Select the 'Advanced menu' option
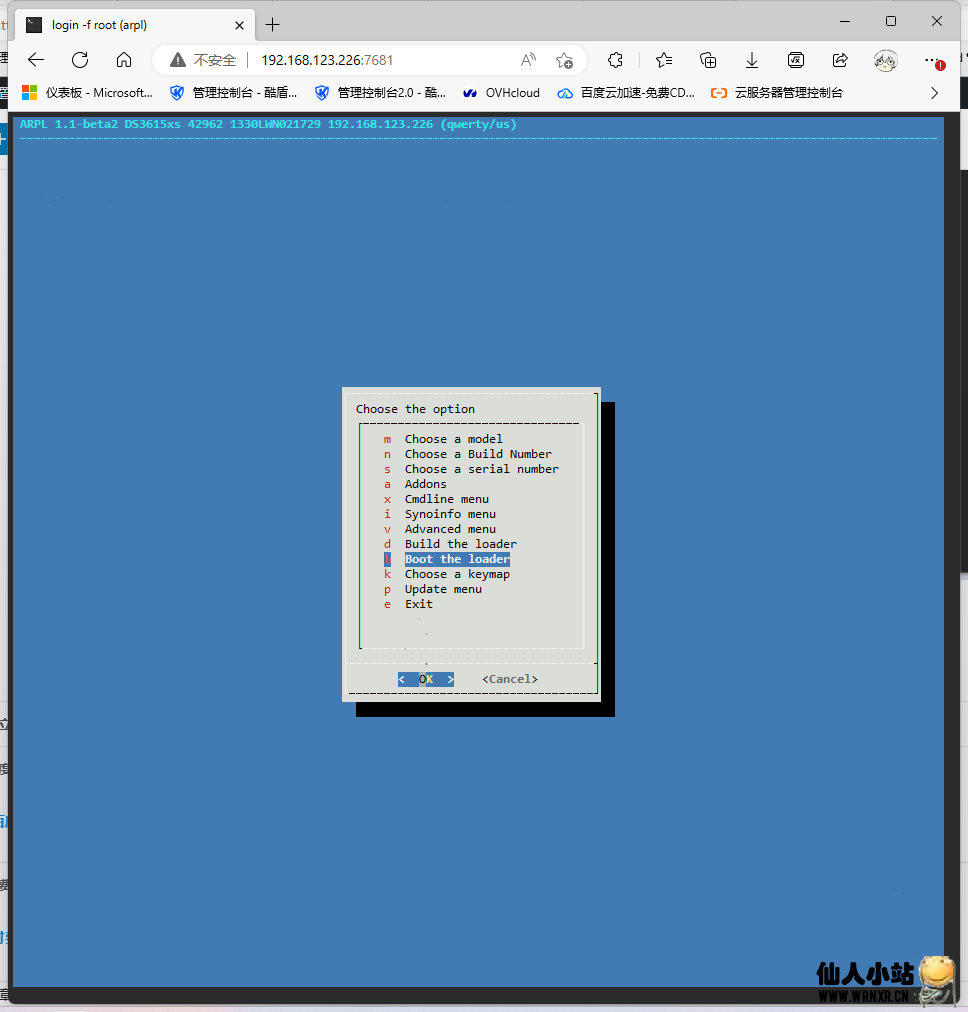This screenshot has height=1012, width=968. 450,529
